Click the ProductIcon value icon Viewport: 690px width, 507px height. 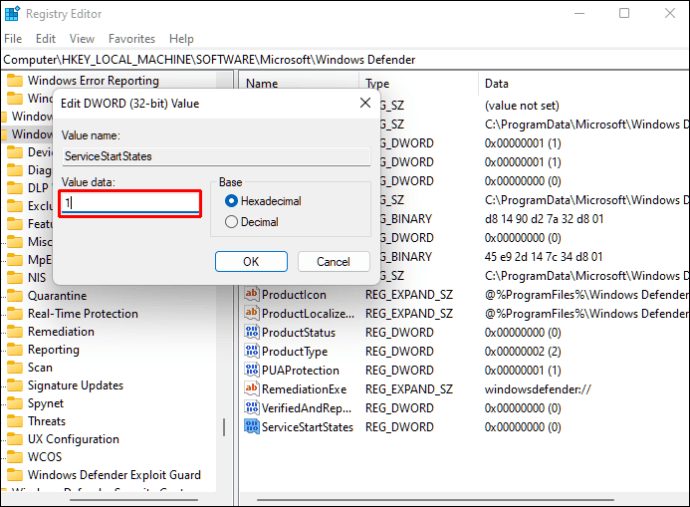252,295
